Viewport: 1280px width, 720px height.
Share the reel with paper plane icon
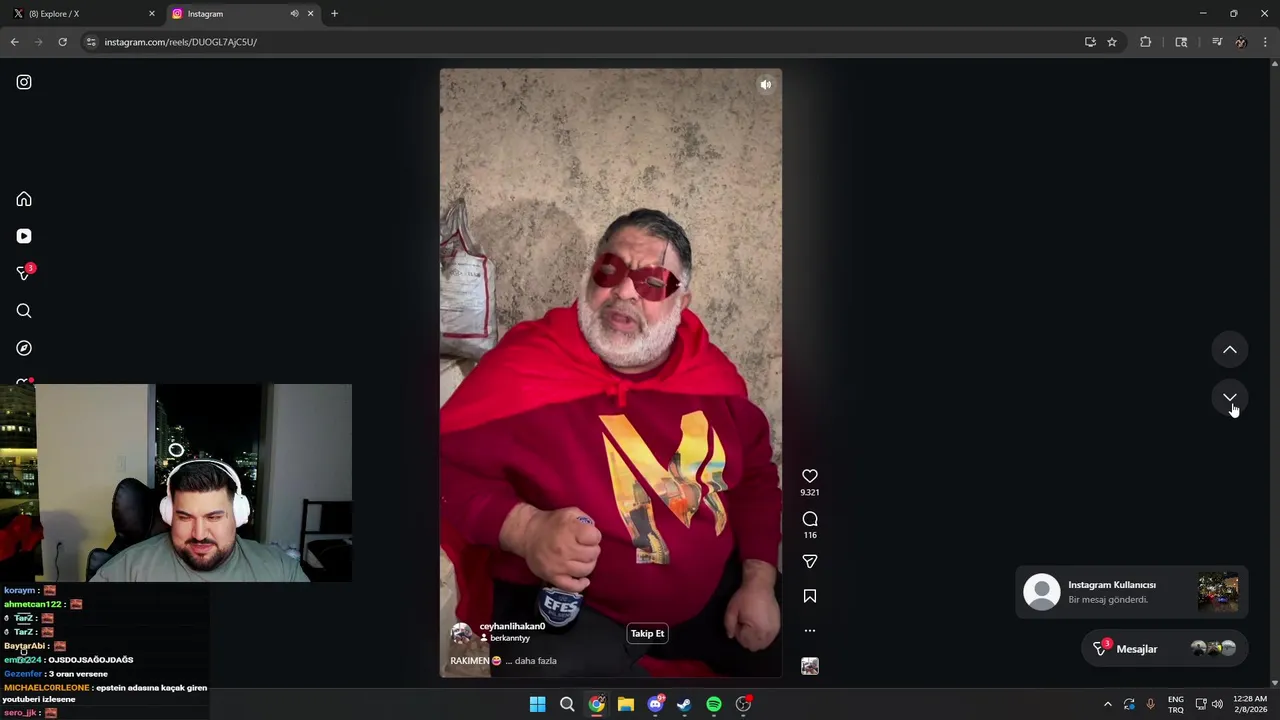coord(810,562)
